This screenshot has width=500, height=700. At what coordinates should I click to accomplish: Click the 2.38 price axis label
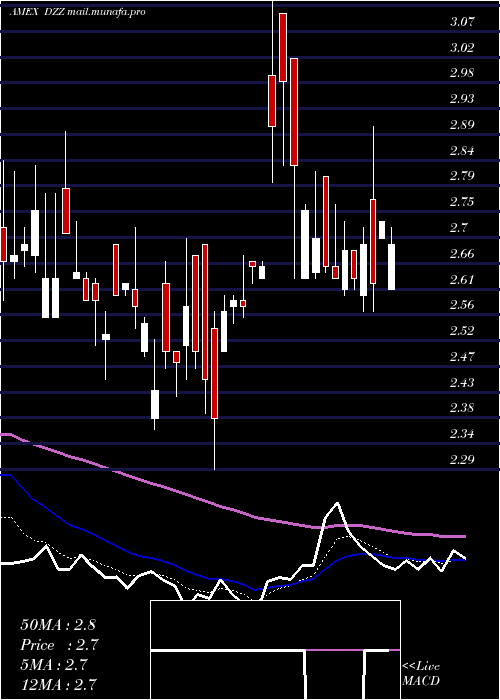[462, 408]
